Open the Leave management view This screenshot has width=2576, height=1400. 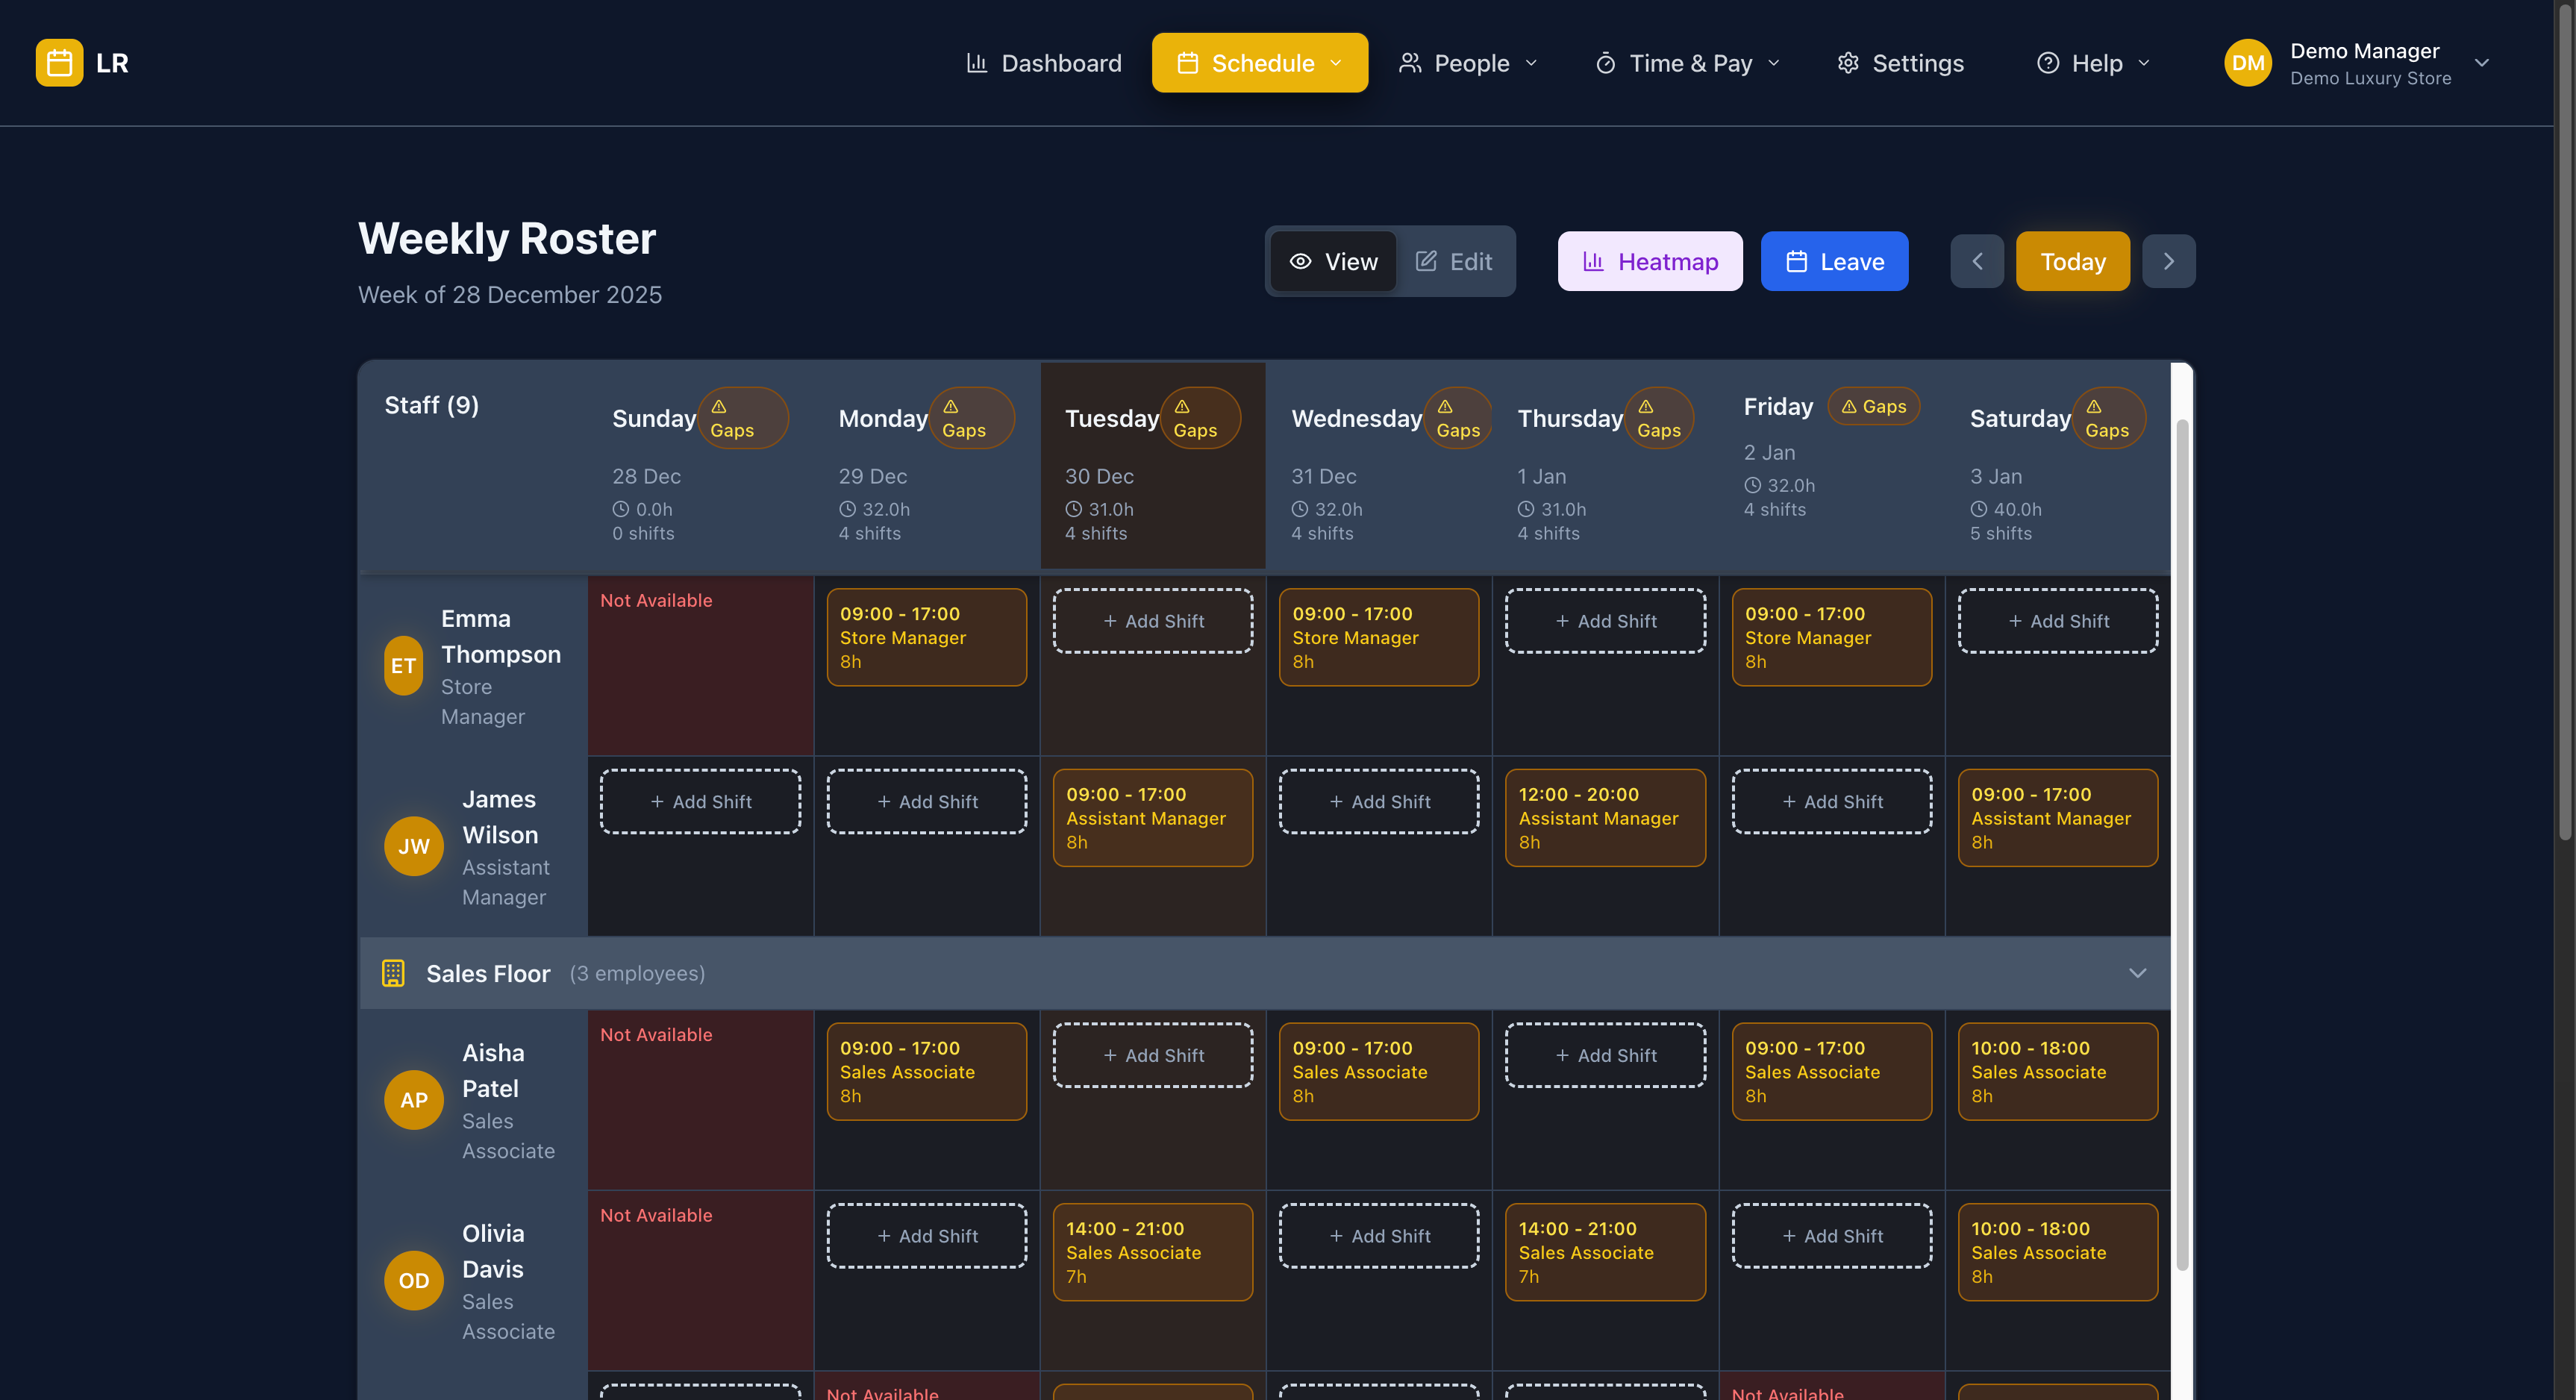[1834, 261]
